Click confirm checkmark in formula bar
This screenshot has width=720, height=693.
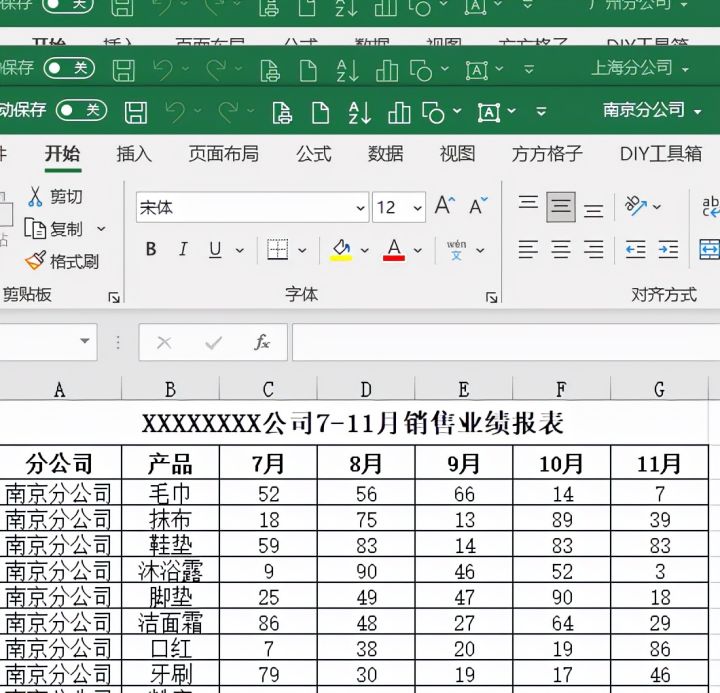(x=214, y=343)
